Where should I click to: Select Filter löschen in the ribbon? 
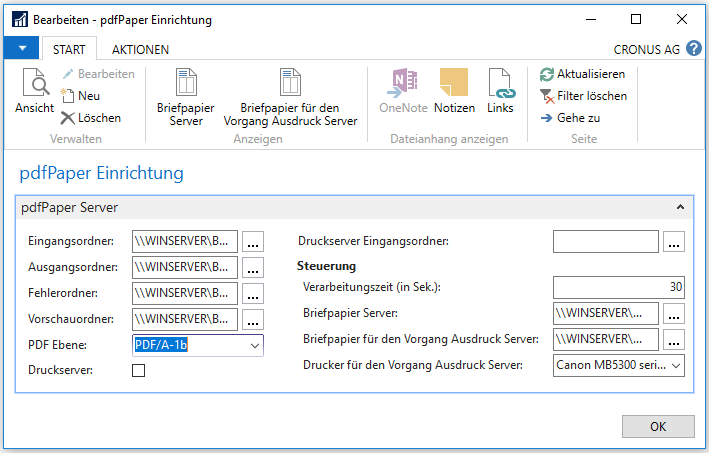[547, 96]
